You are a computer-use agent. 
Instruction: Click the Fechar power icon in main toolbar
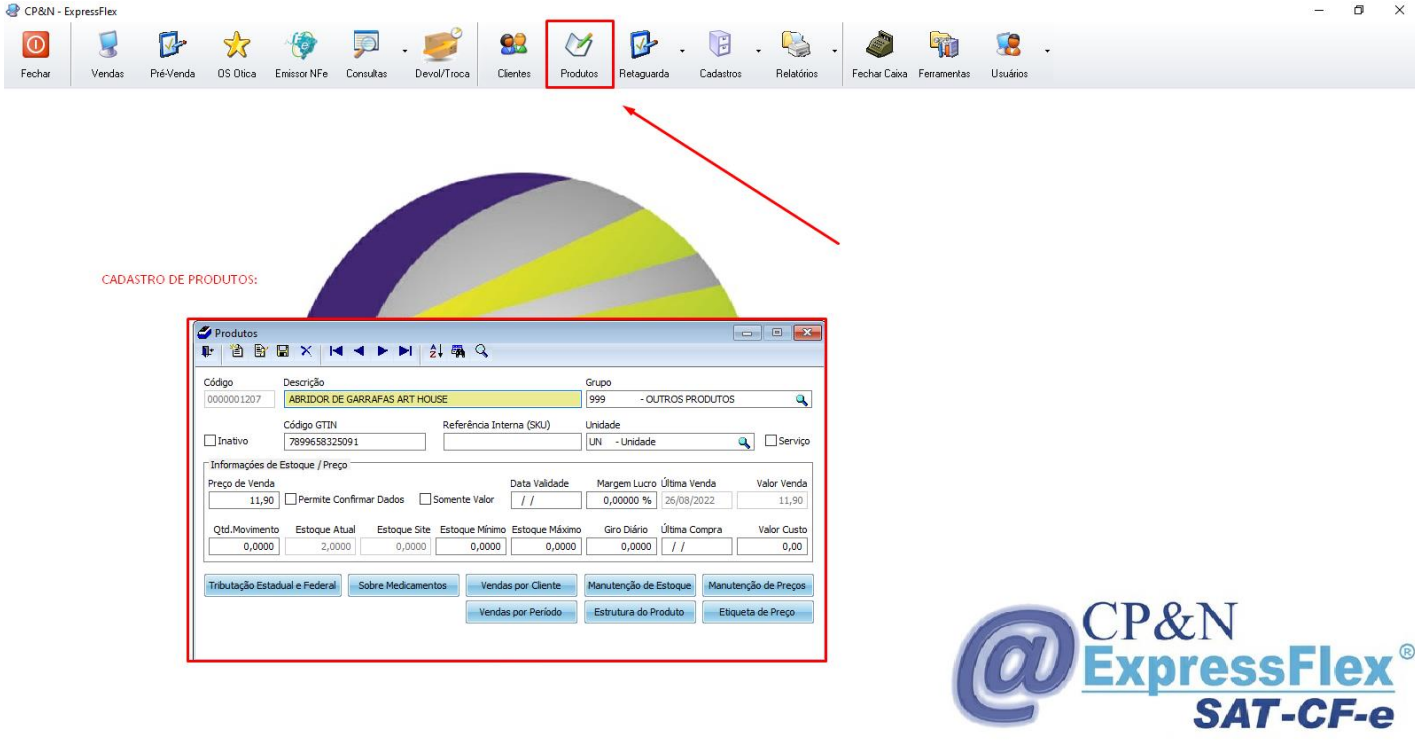(35, 45)
